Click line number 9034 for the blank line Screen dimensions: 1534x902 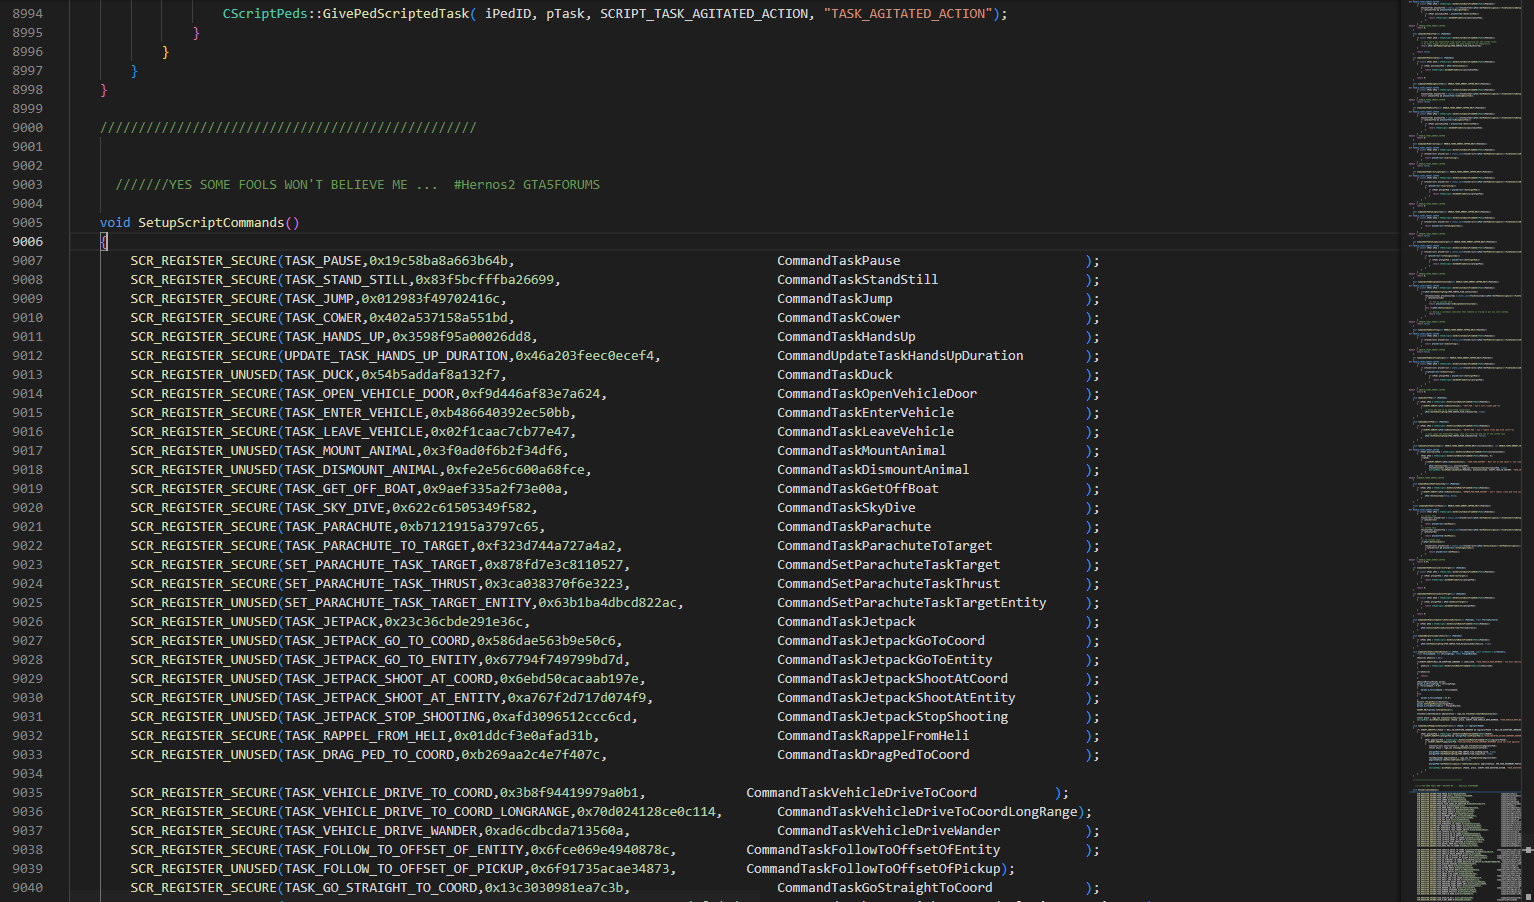coord(28,774)
